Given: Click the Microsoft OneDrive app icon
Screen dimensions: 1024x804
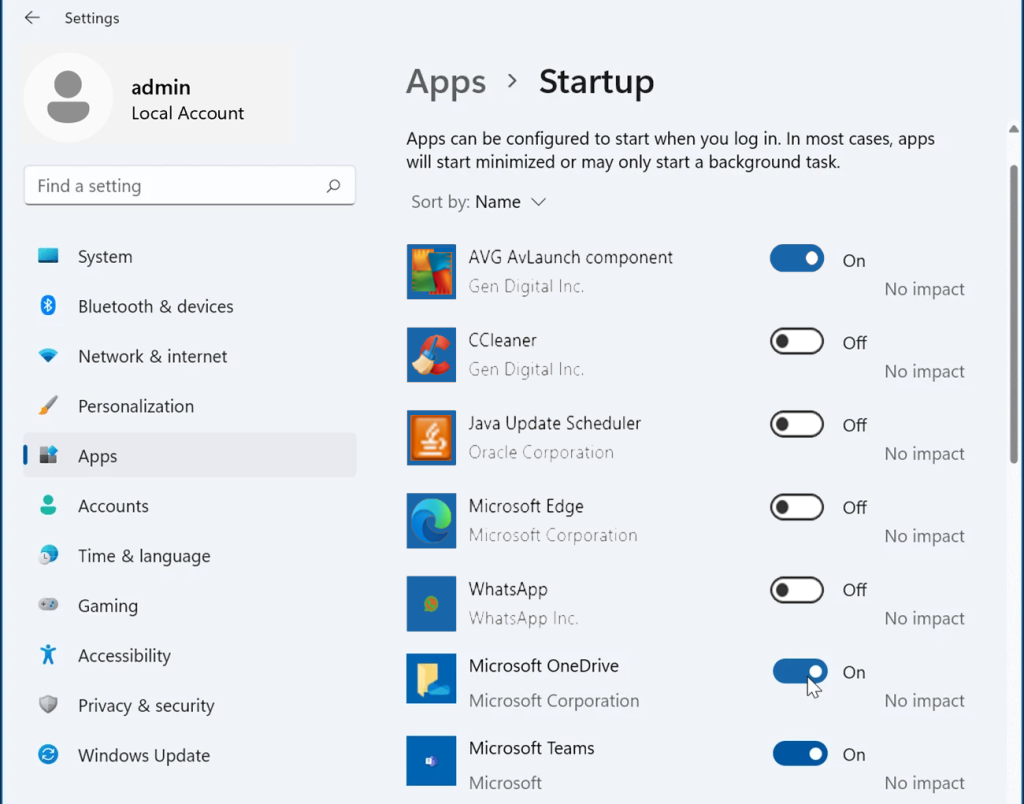Looking at the screenshot, I should (x=431, y=679).
